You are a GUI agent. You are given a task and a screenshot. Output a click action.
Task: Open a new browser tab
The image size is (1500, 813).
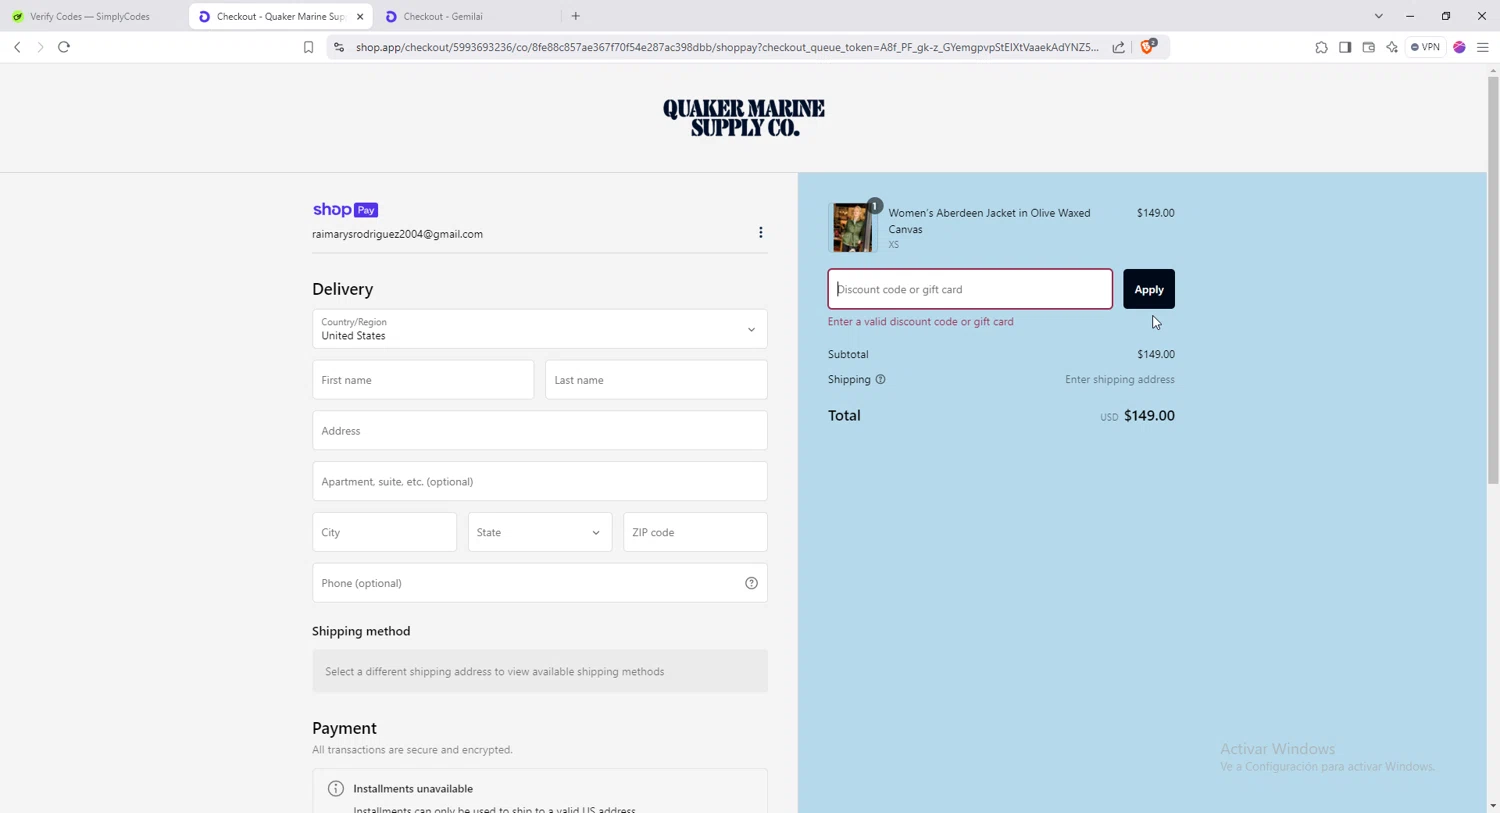click(x=576, y=16)
